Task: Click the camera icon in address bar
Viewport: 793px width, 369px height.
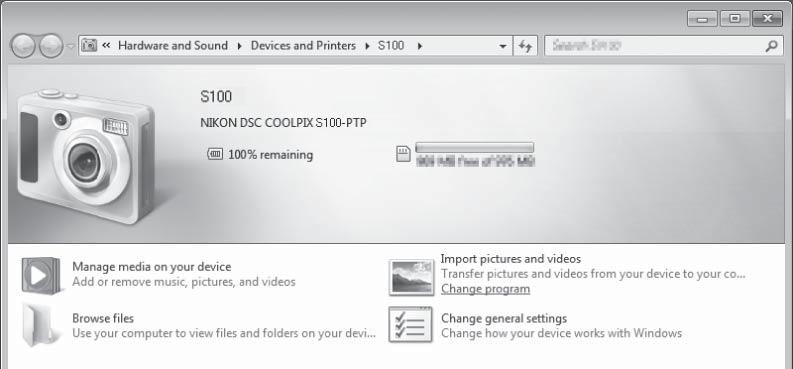Action: [x=89, y=45]
